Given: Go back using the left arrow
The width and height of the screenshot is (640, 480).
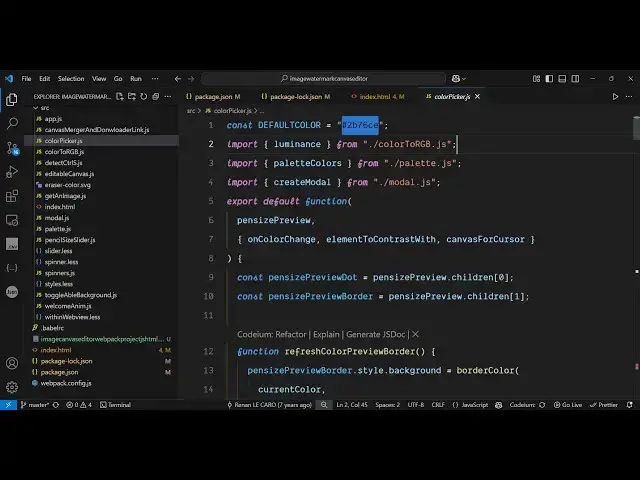Looking at the screenshot, I should tap(178, 79).
